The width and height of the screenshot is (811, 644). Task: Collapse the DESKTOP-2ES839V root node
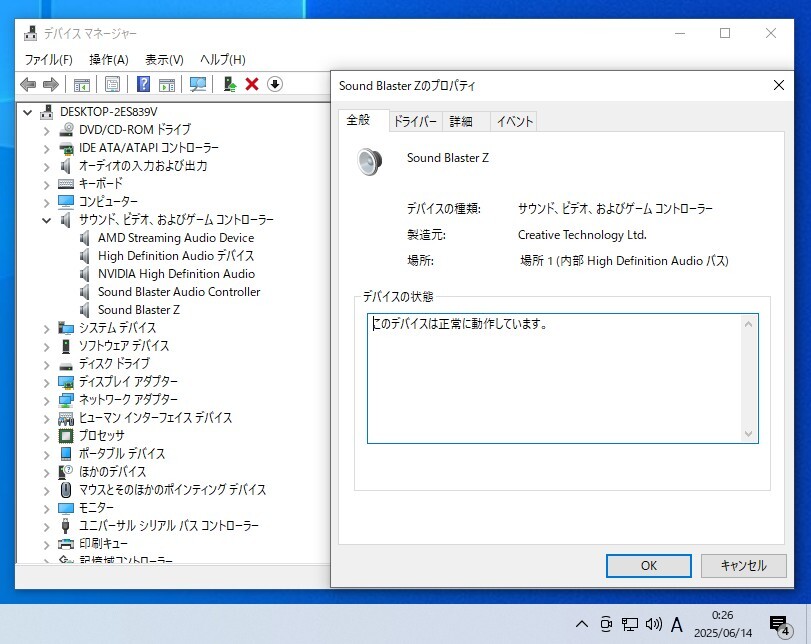click(28, 112)
